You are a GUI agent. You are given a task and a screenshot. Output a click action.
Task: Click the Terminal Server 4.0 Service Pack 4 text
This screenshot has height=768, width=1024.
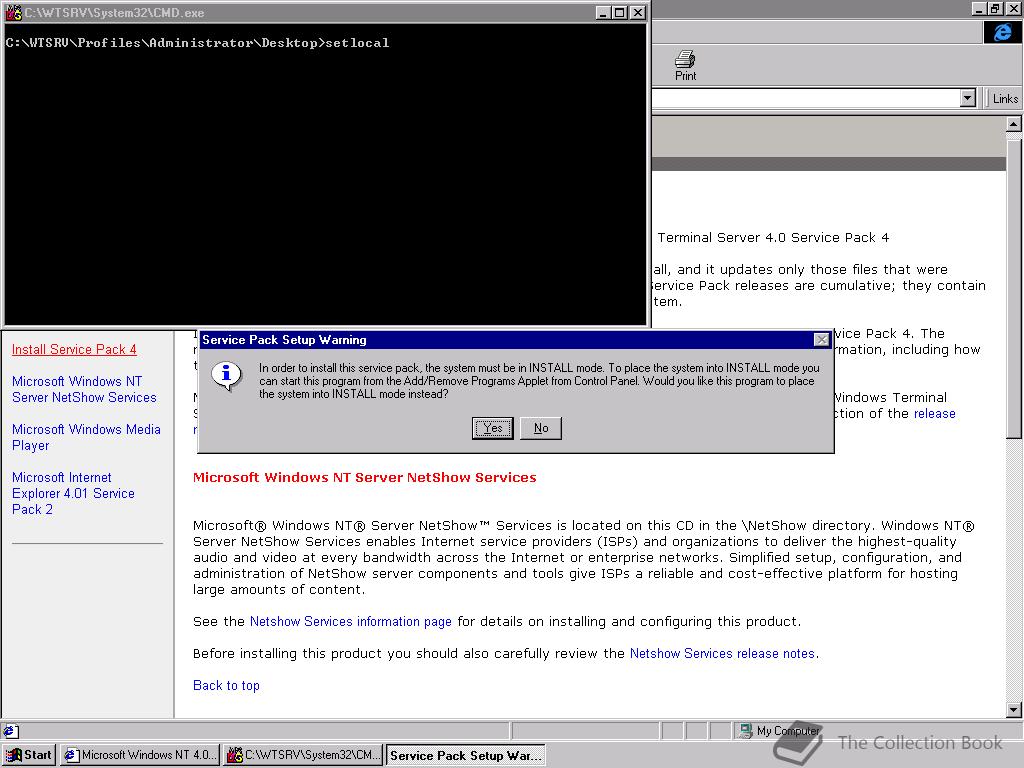click(x=773, y=238)
